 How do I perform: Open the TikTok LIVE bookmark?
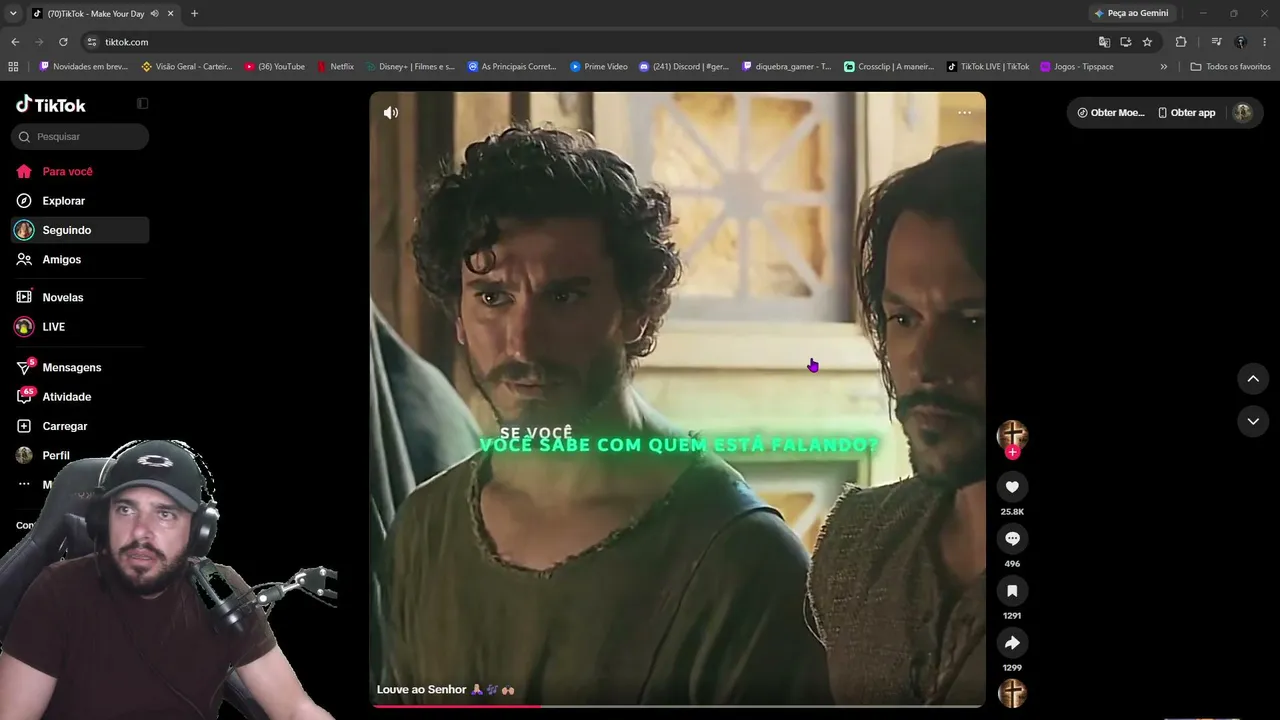(988, 67)
